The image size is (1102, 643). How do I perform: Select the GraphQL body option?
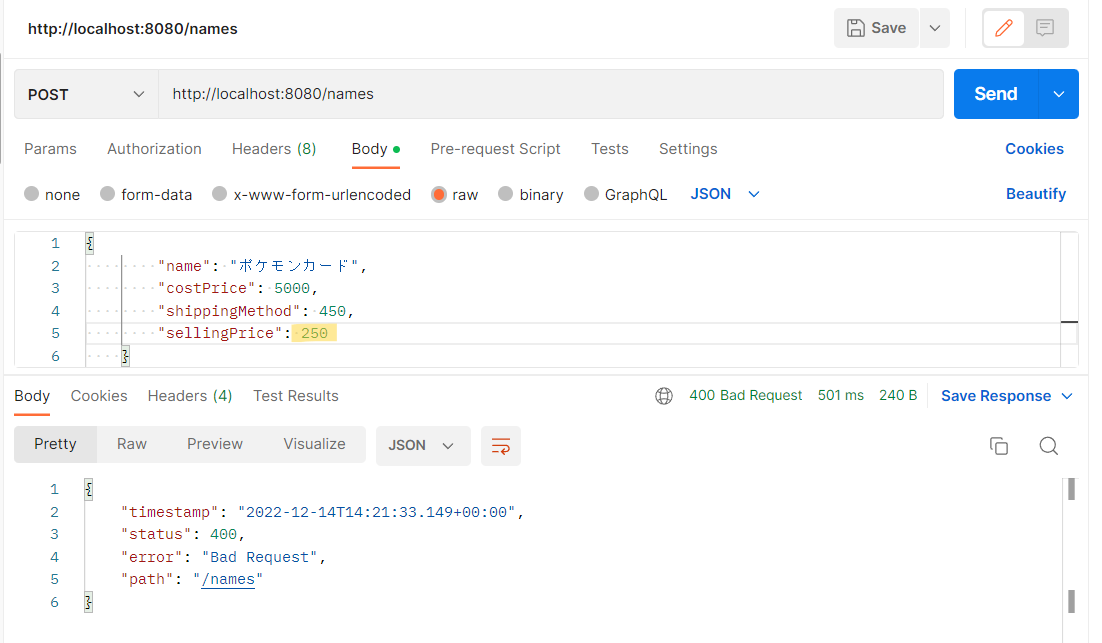(x=591, y=194)
